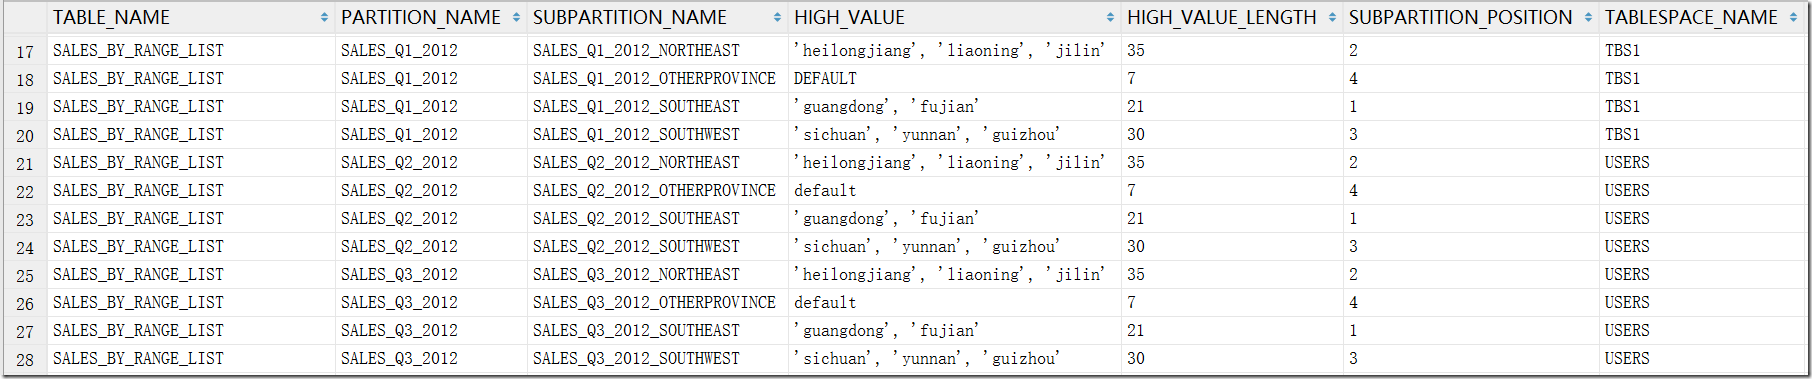The width and height of the screenshot is (1812, 379).
Task: Click the USERS tablespace cell in row 28
Action: (1627, 358)
